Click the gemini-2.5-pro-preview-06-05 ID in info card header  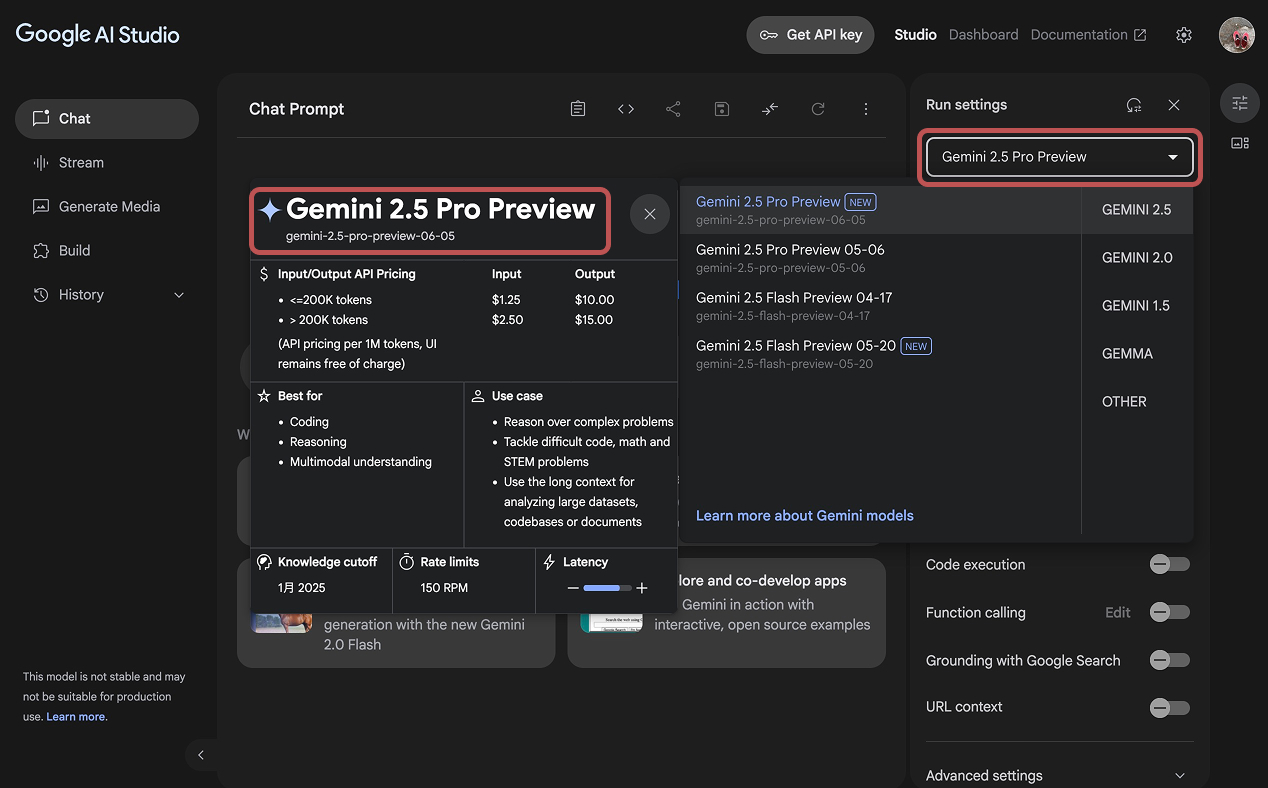[370, 237]
